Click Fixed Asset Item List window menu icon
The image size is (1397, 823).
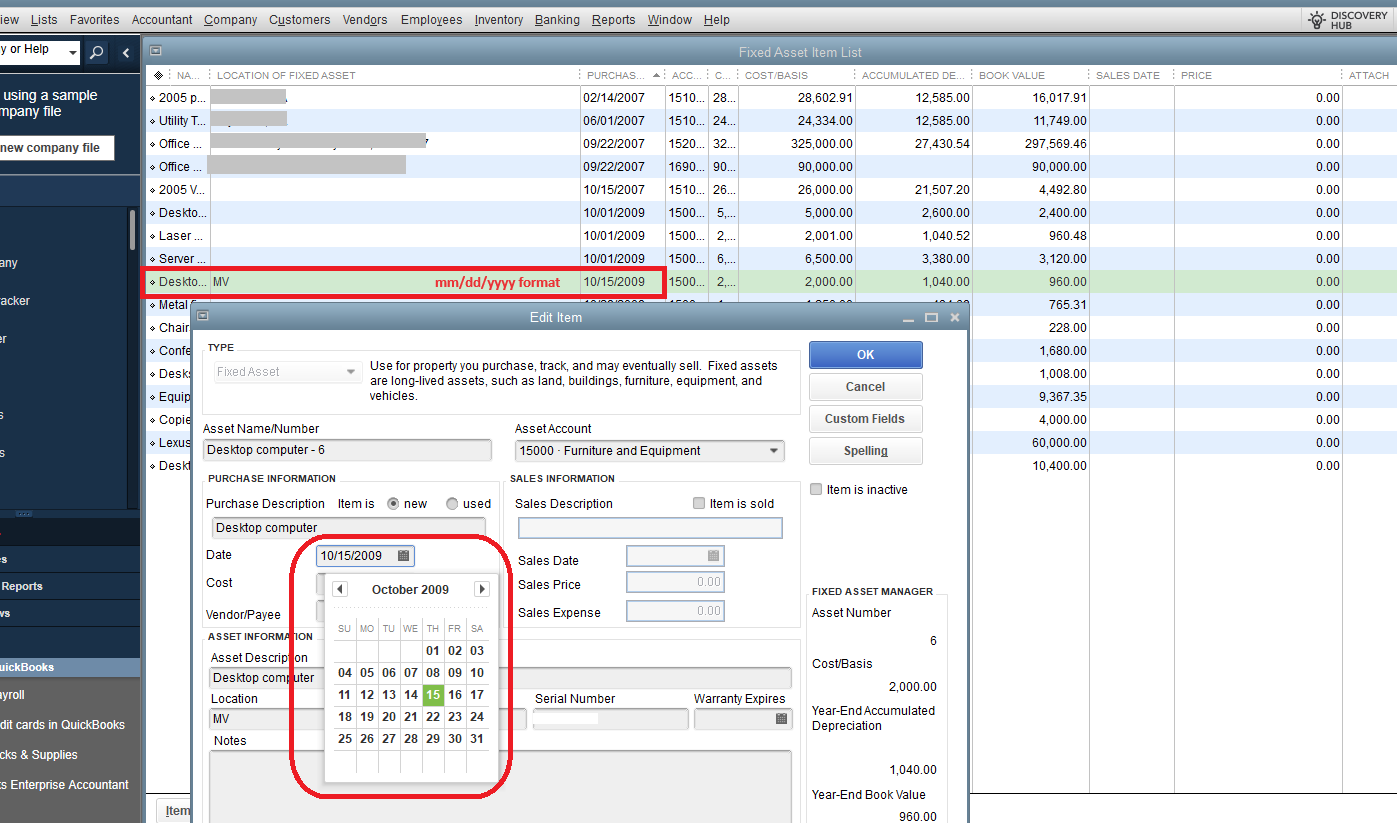[x=156, y=51]
